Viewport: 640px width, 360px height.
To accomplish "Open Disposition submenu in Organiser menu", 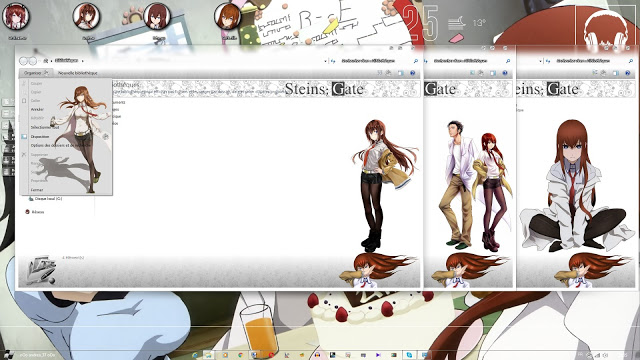I will point(40,137).
